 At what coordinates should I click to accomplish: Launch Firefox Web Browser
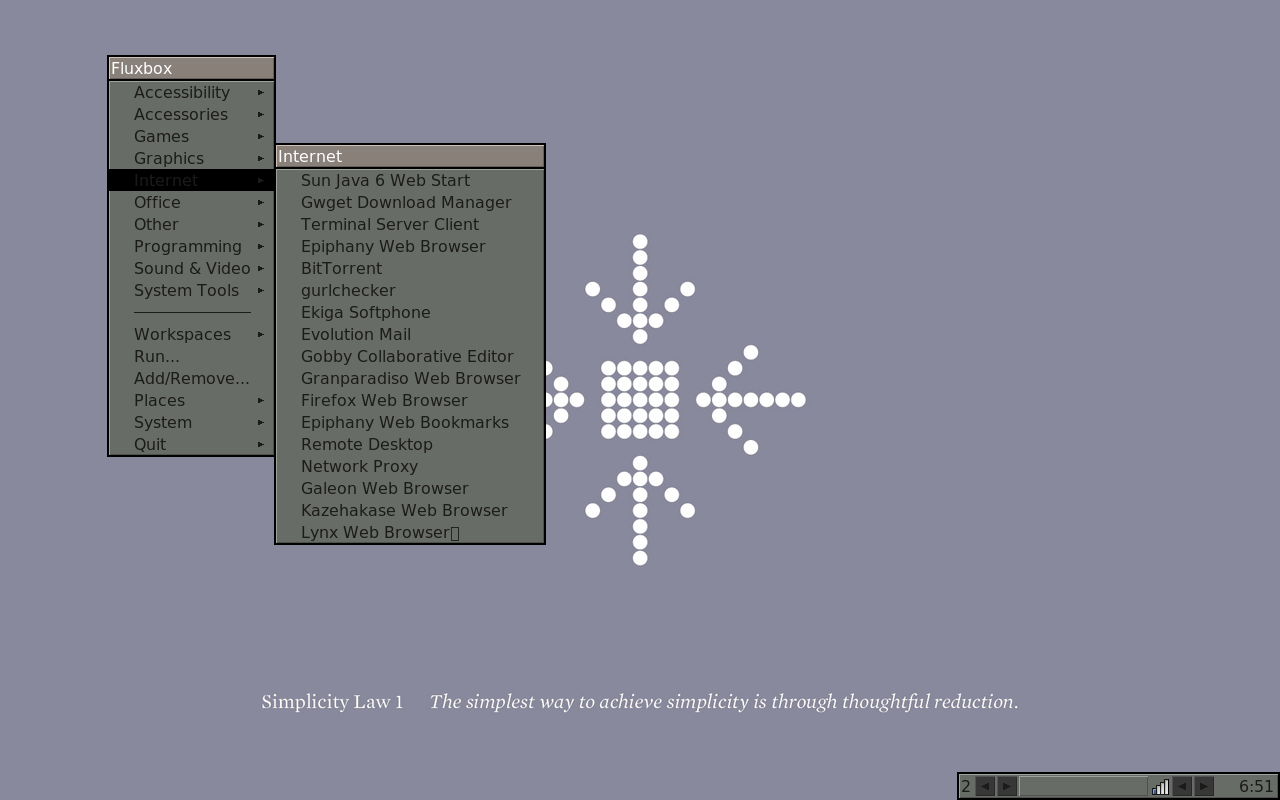click(x=410, y=400)
